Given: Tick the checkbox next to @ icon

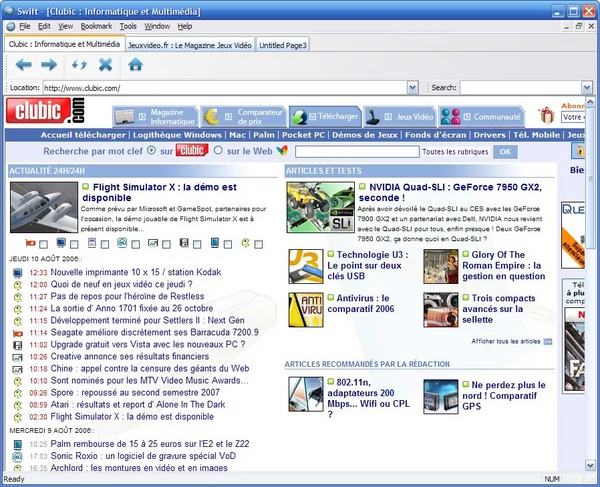Looking at the screenshot, I should (135, 244).
